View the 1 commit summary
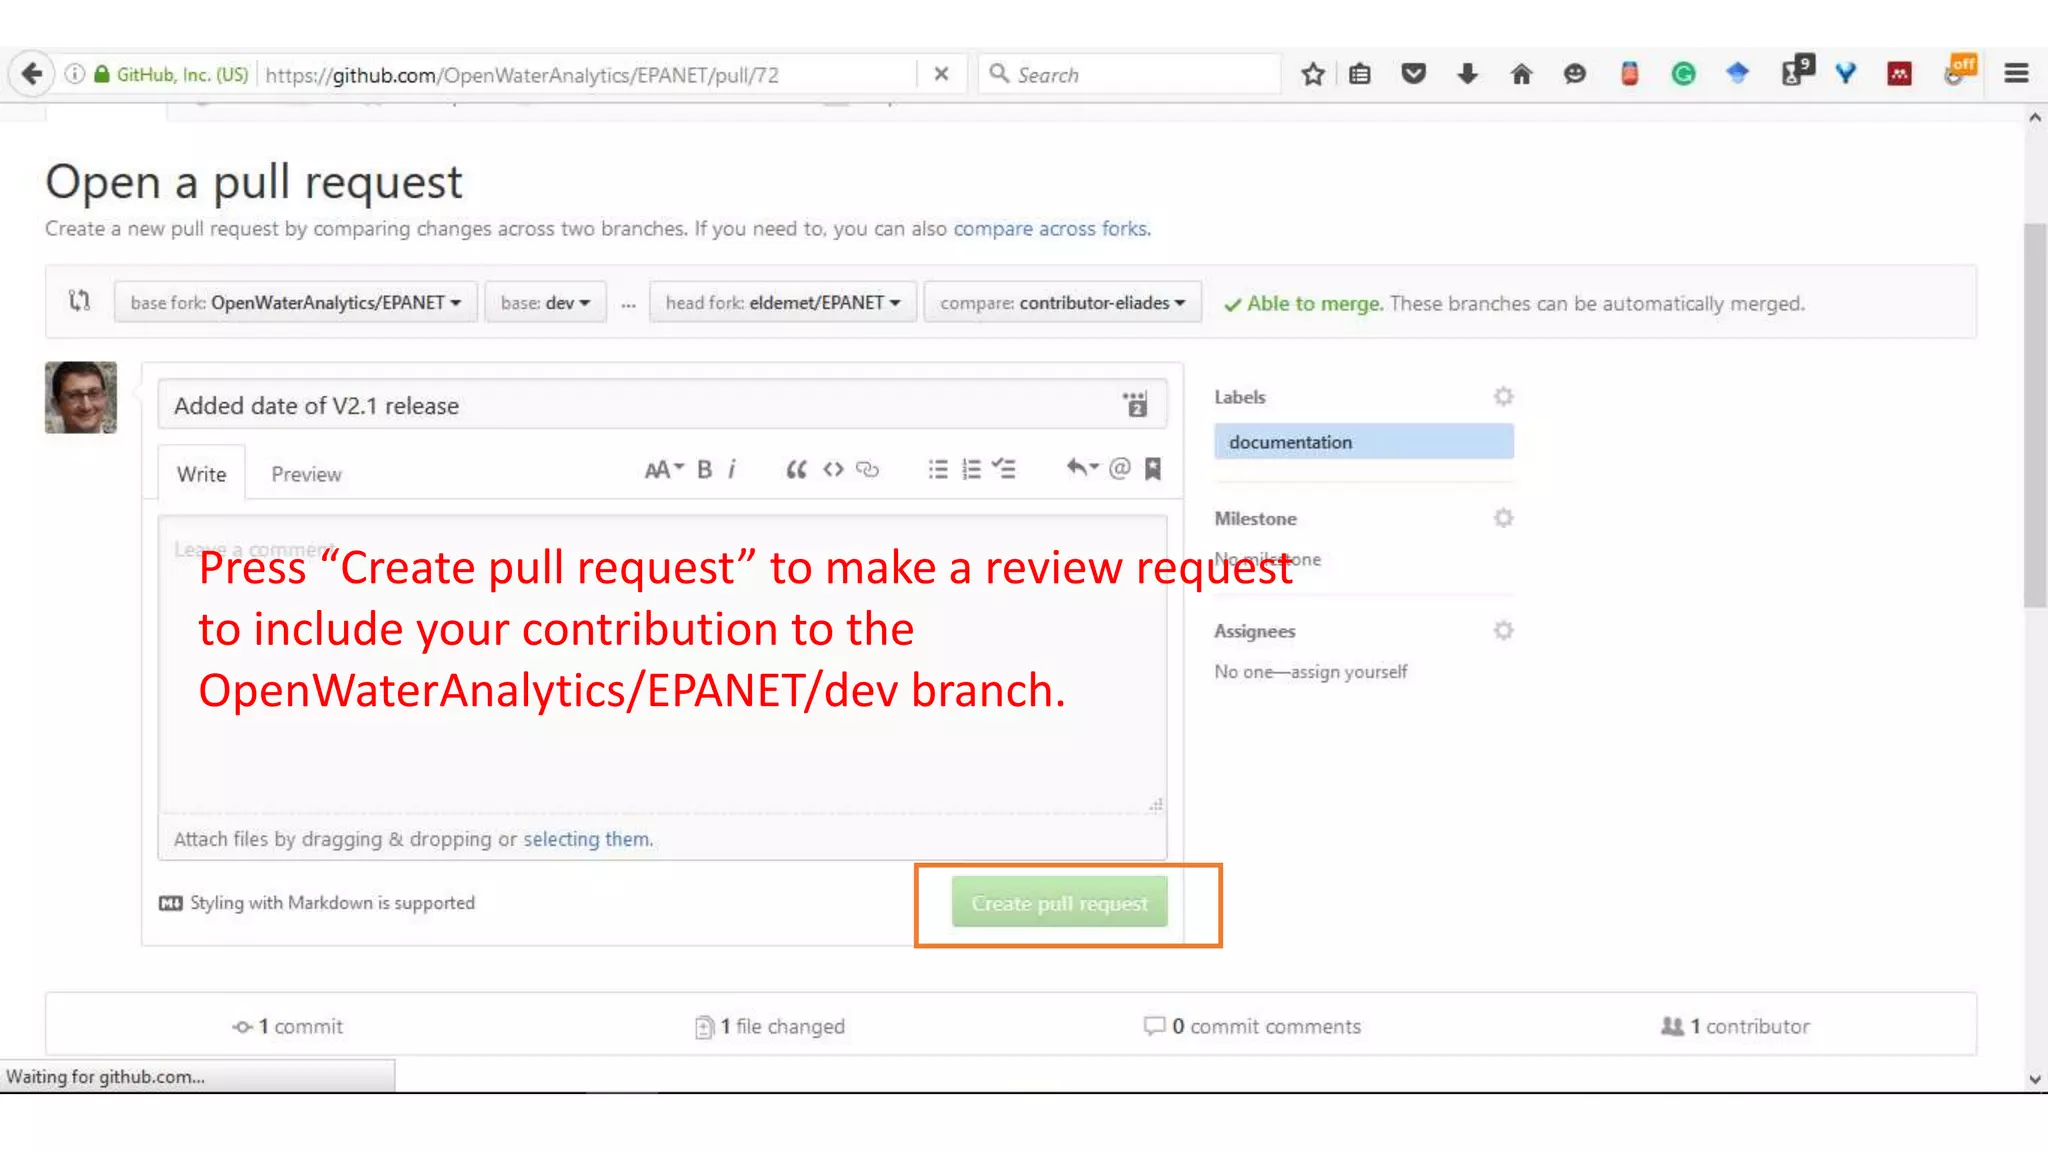 [x=287, y=1026]
